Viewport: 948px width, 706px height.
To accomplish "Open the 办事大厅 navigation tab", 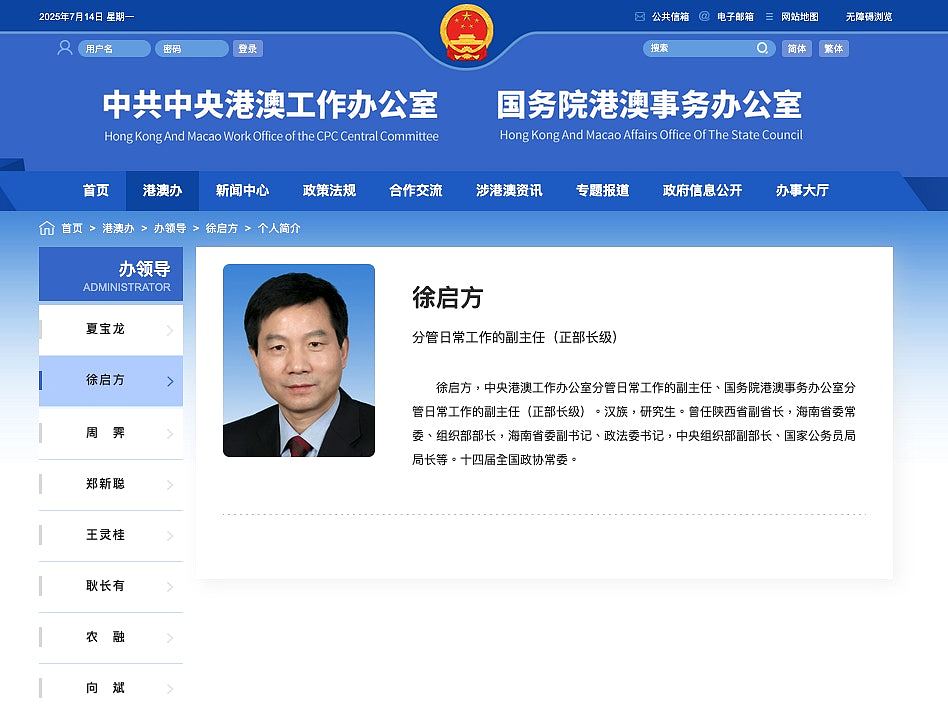I will pyautogui.click(x=802, y=190).
